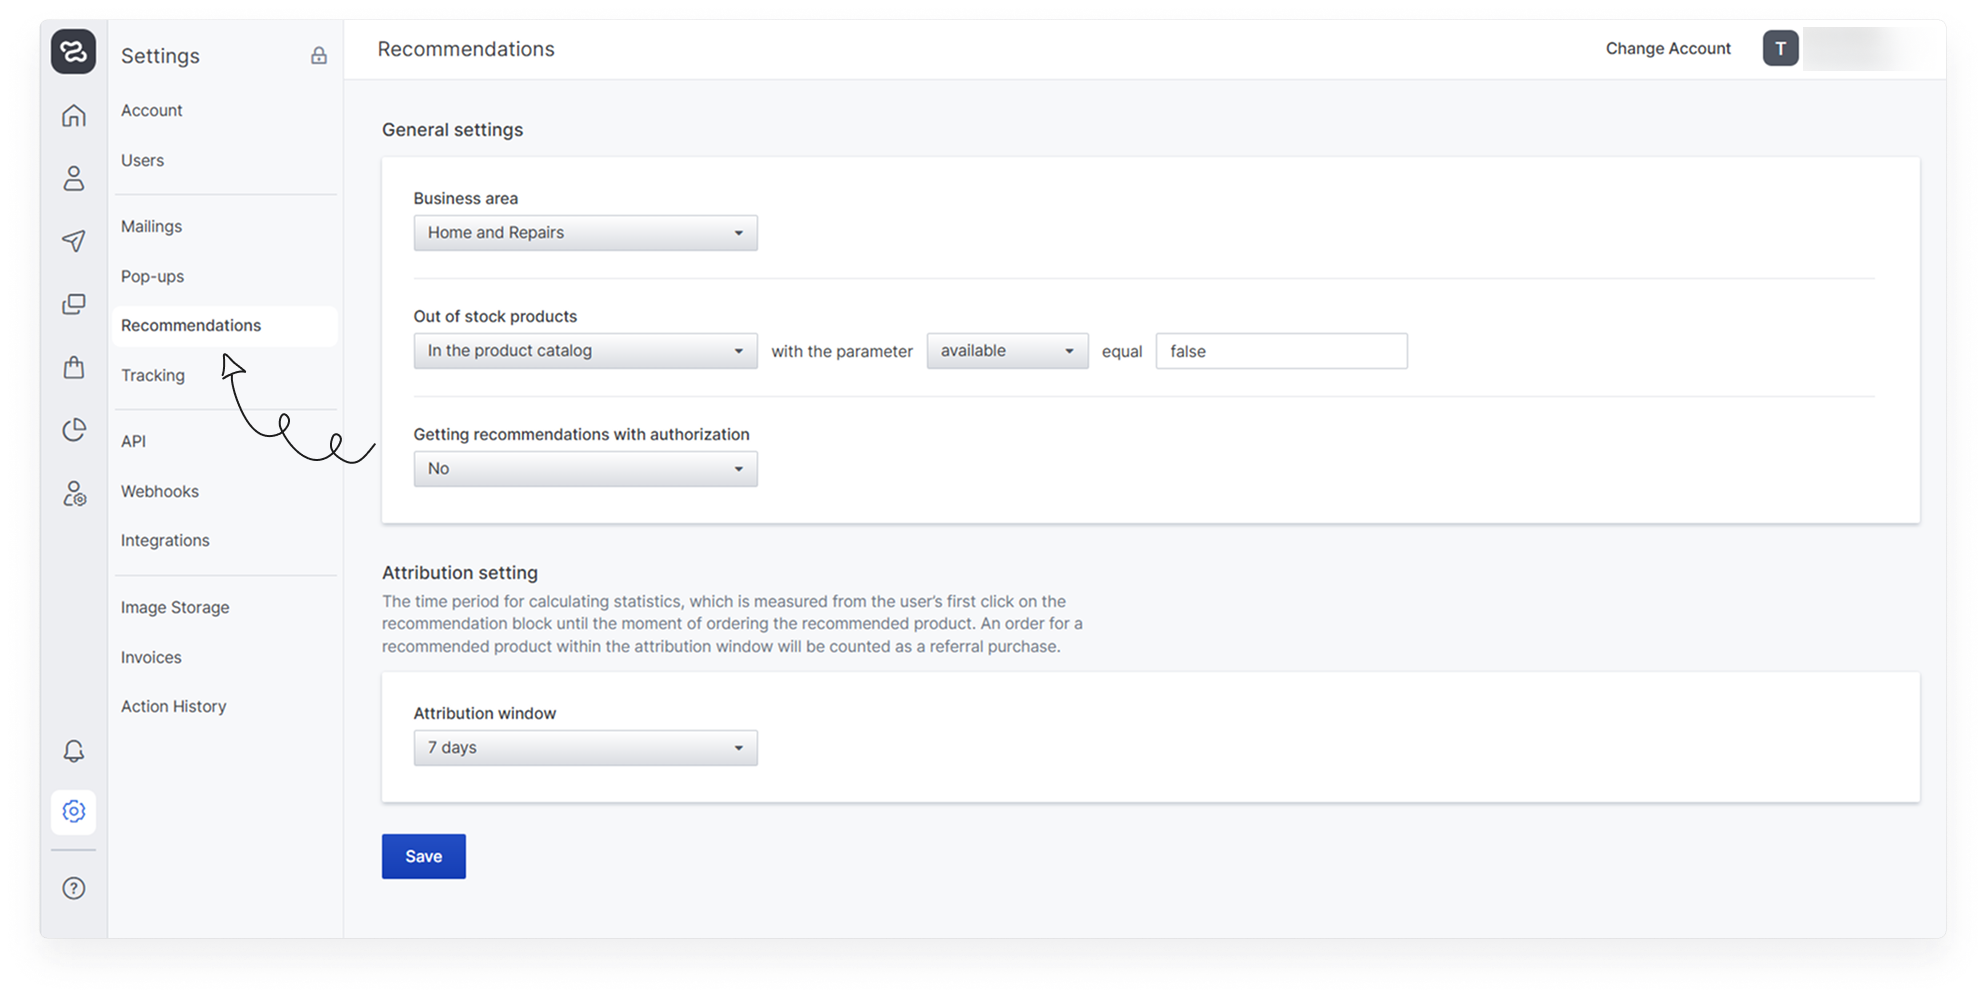Click the Change Account link
1986x998 pixels.
pyautogui.click(x=1667, y=49)
